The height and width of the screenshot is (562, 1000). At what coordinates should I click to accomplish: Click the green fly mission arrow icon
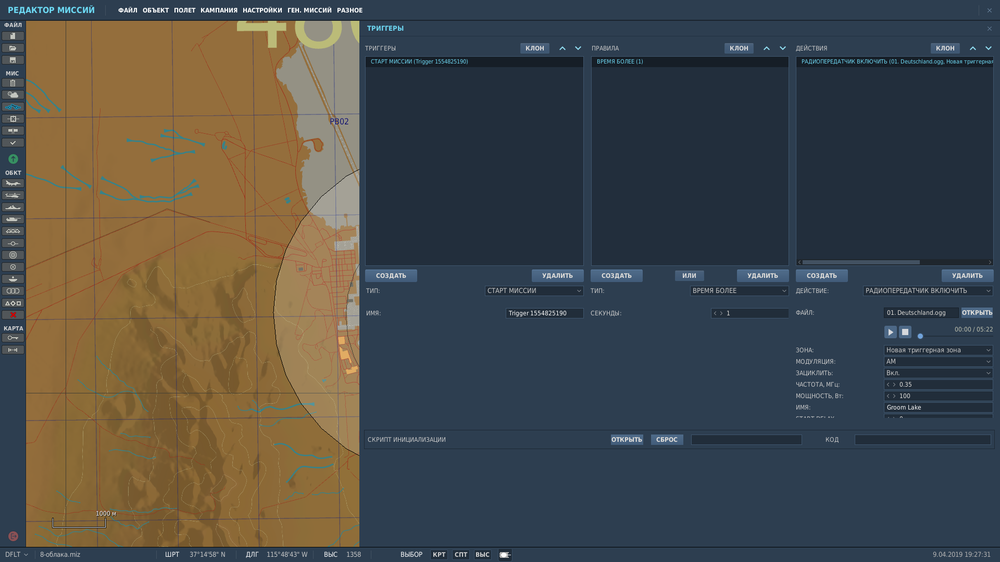[x=13, y=159]
